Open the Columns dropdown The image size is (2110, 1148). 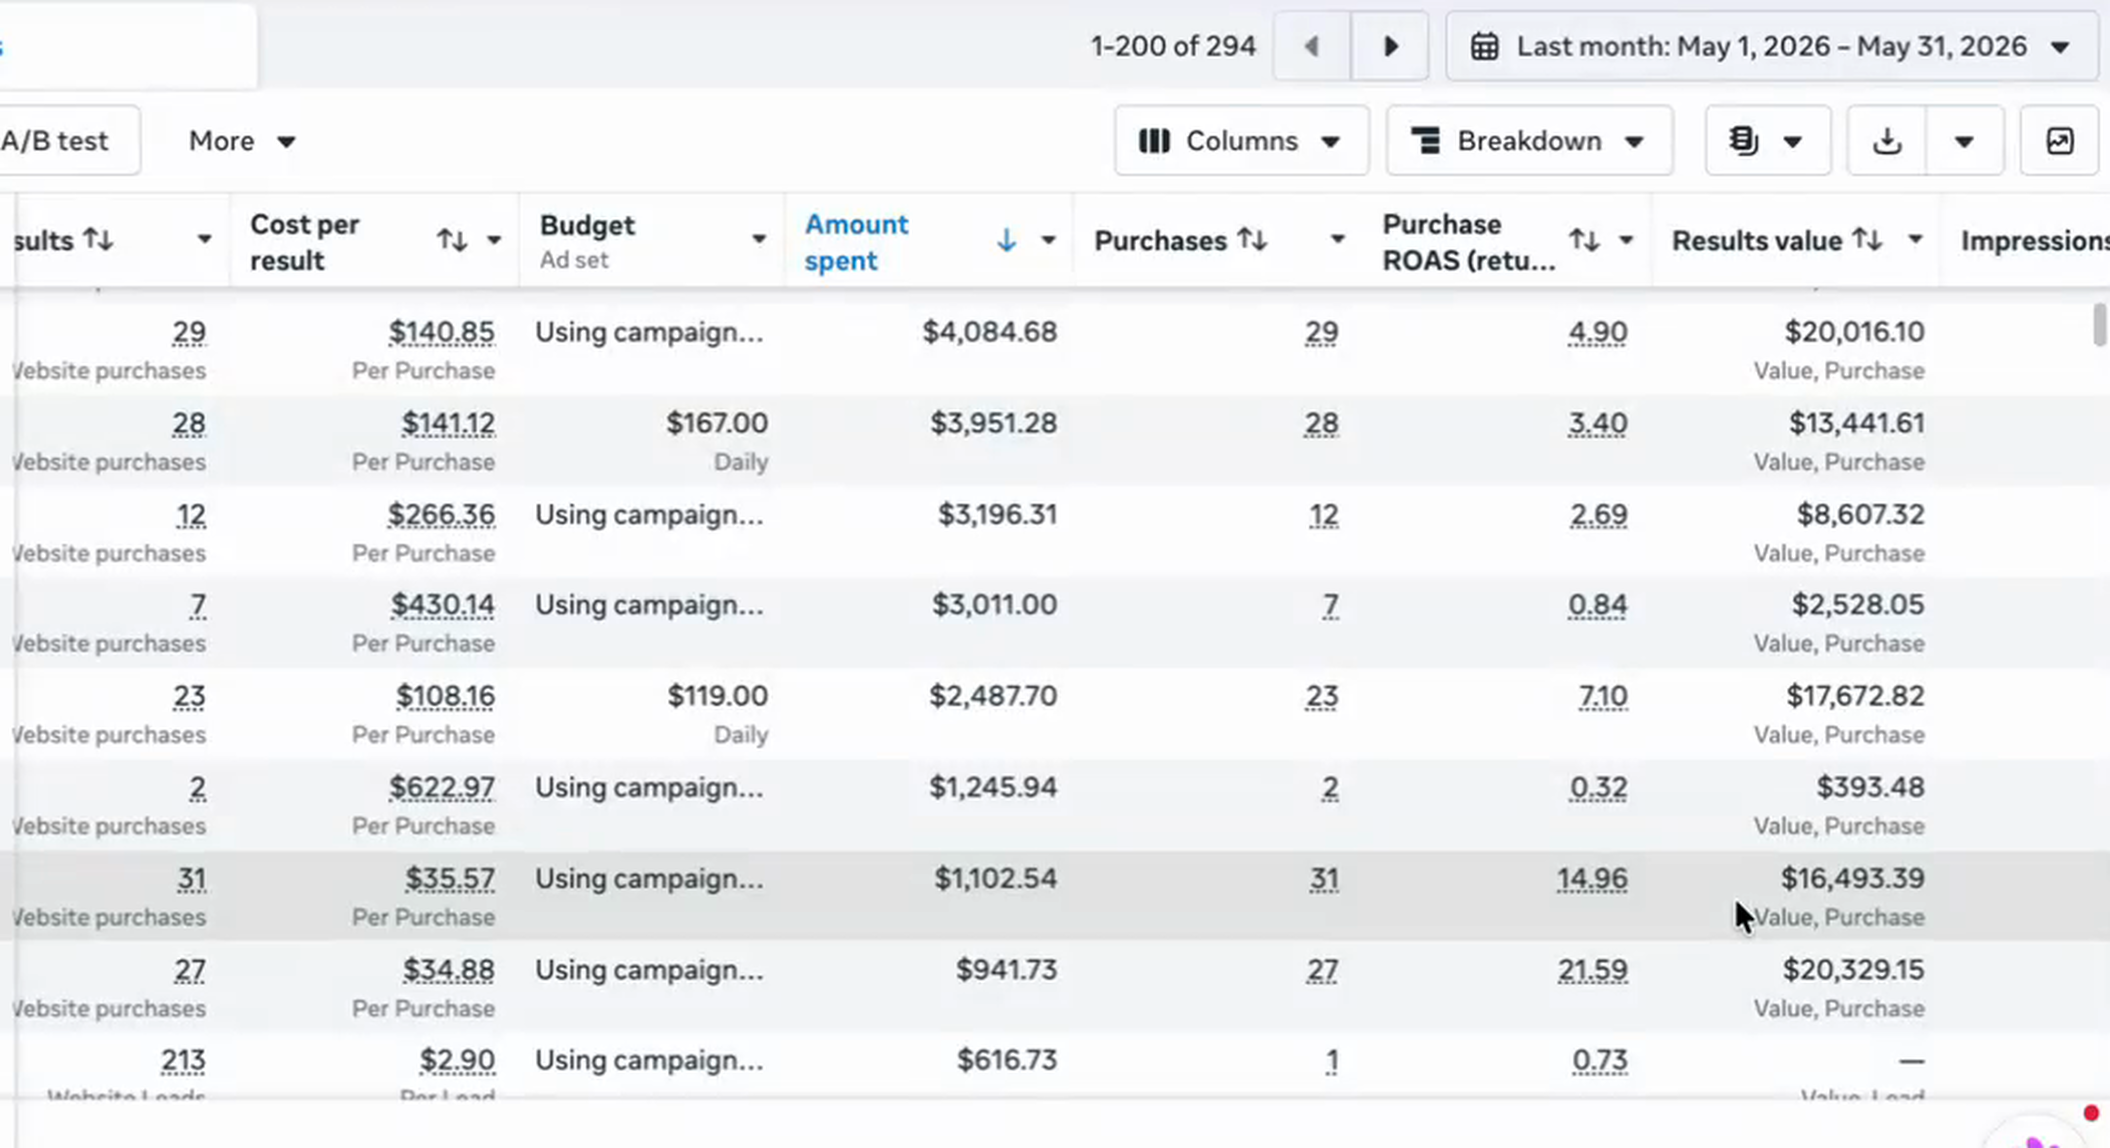pos(1241,141)
